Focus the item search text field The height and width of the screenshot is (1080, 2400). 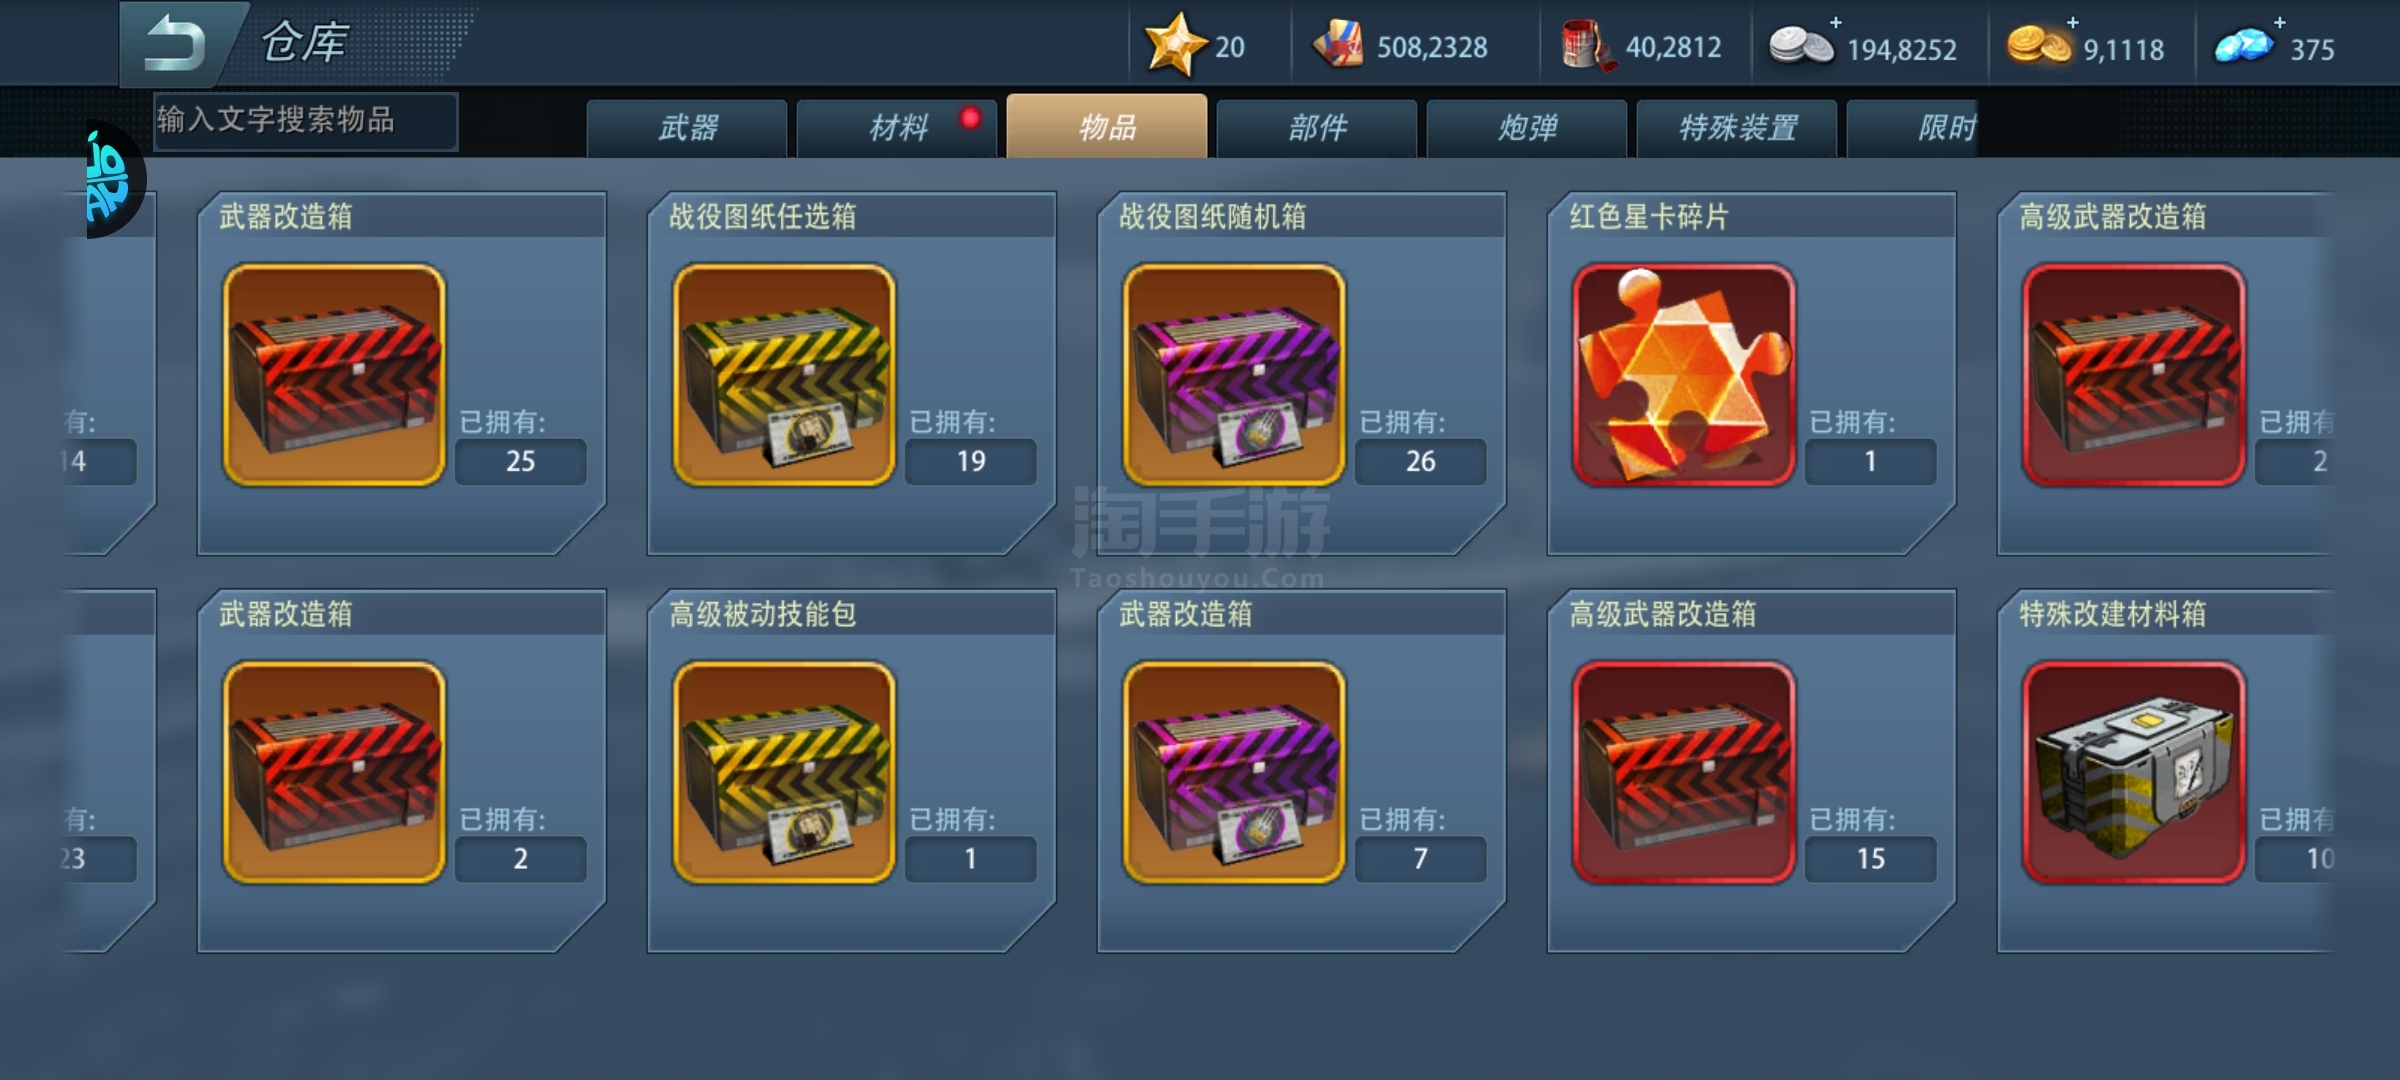306,121
